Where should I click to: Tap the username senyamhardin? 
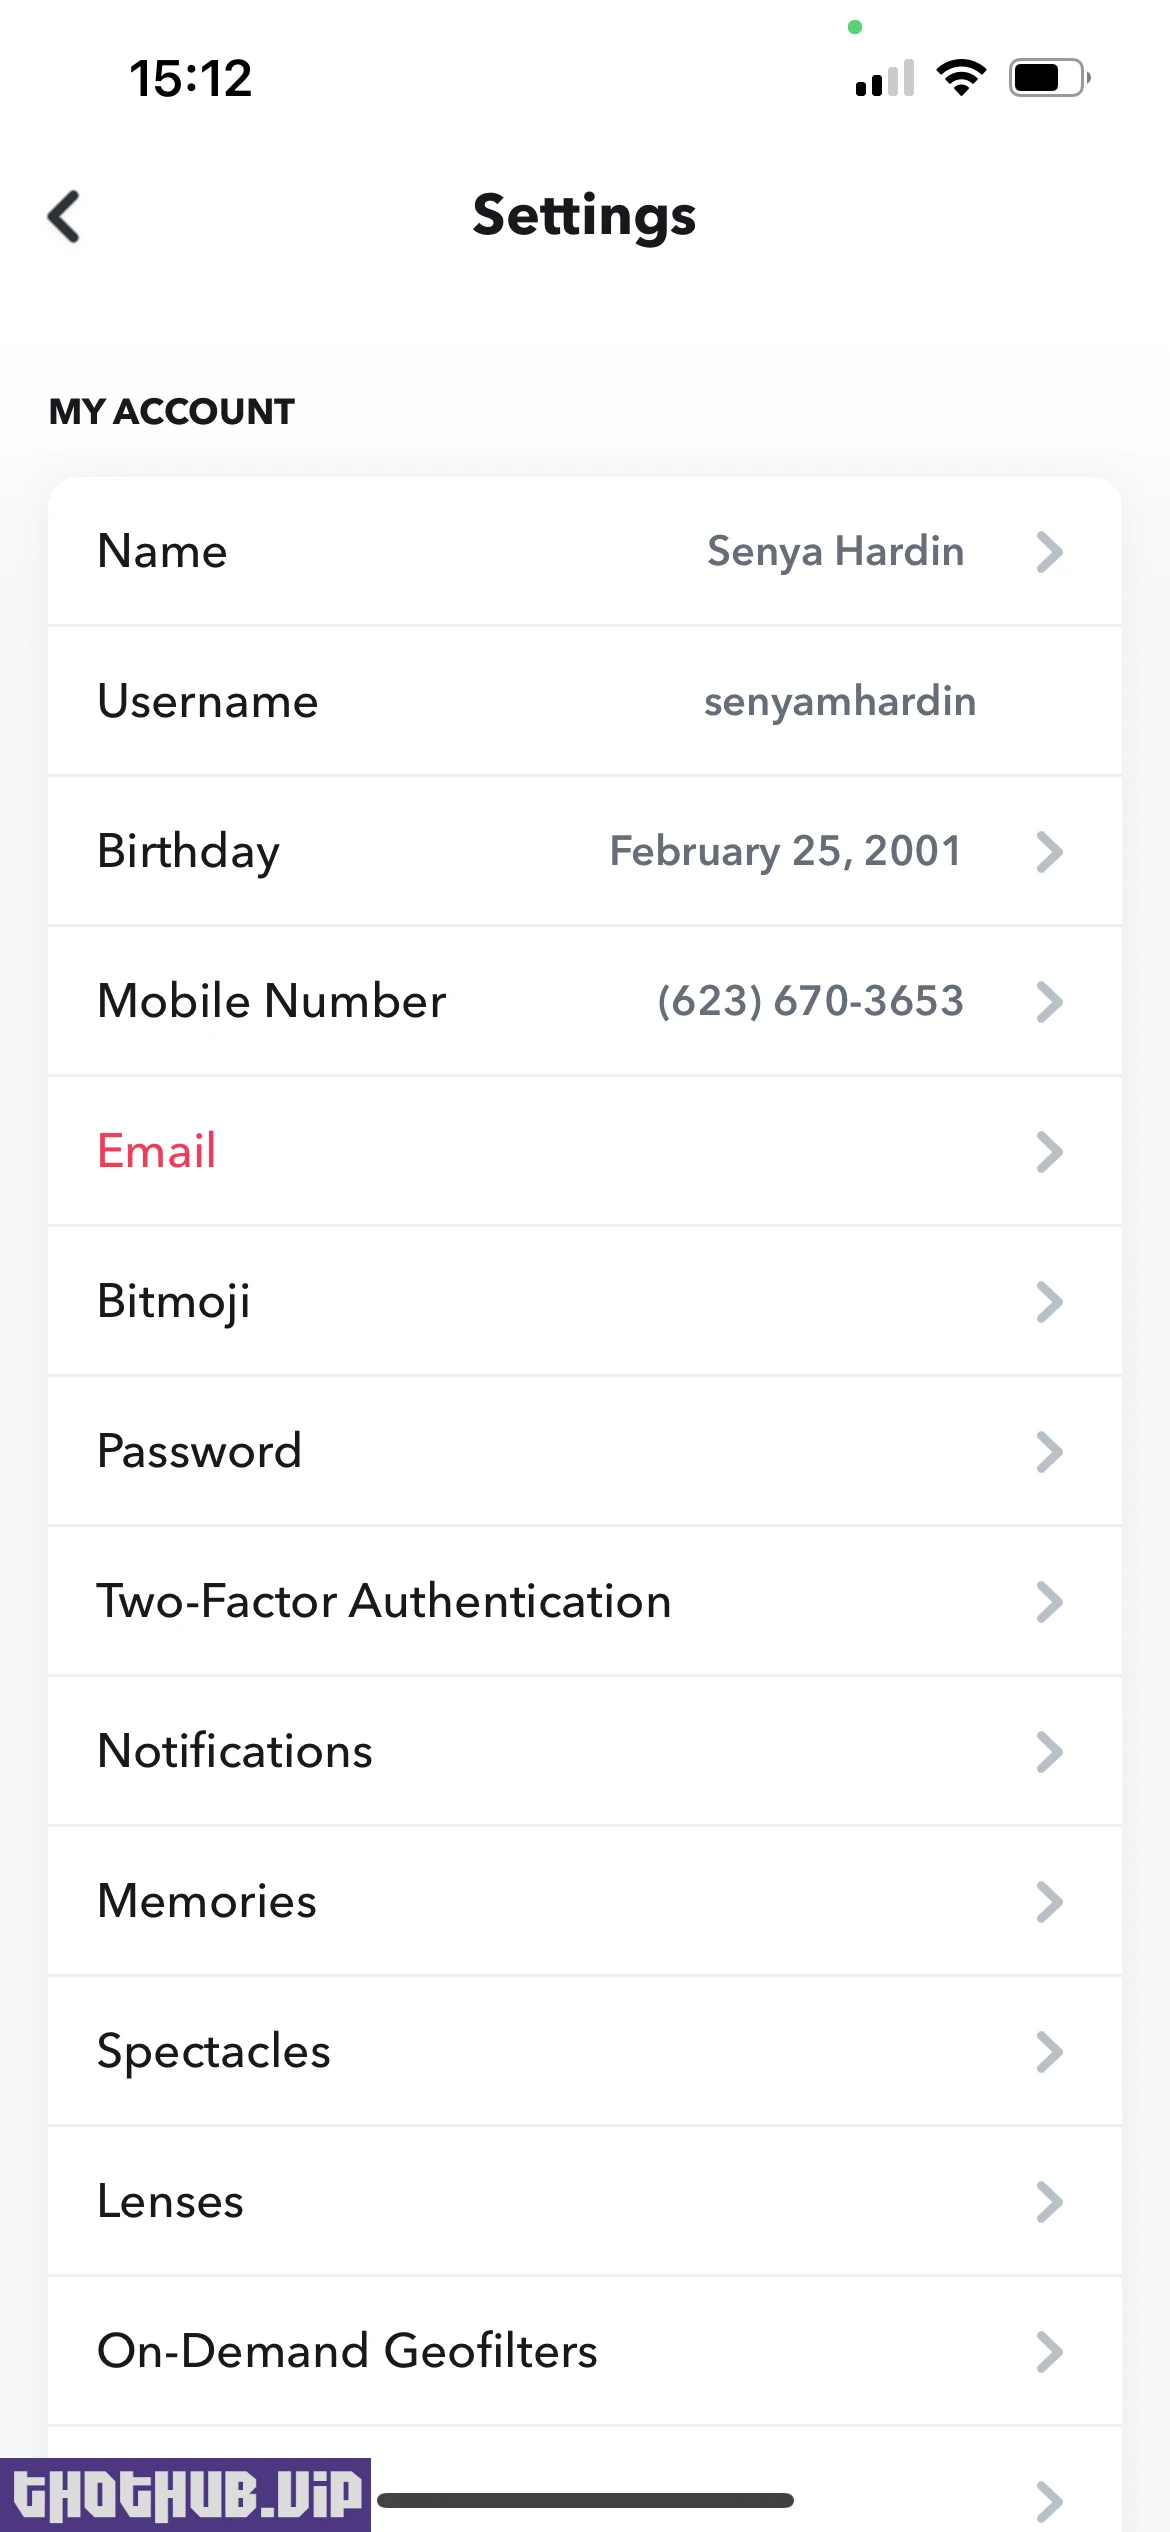click(839, 701)
